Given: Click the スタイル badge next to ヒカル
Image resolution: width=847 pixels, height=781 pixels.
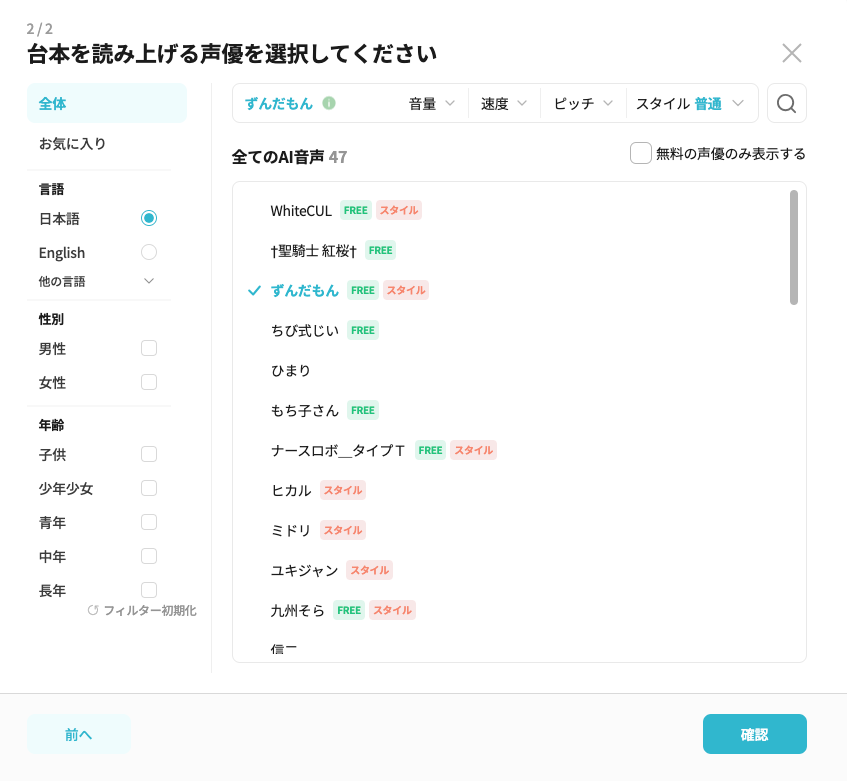Looking at the screenshot, I should (342, 490).
